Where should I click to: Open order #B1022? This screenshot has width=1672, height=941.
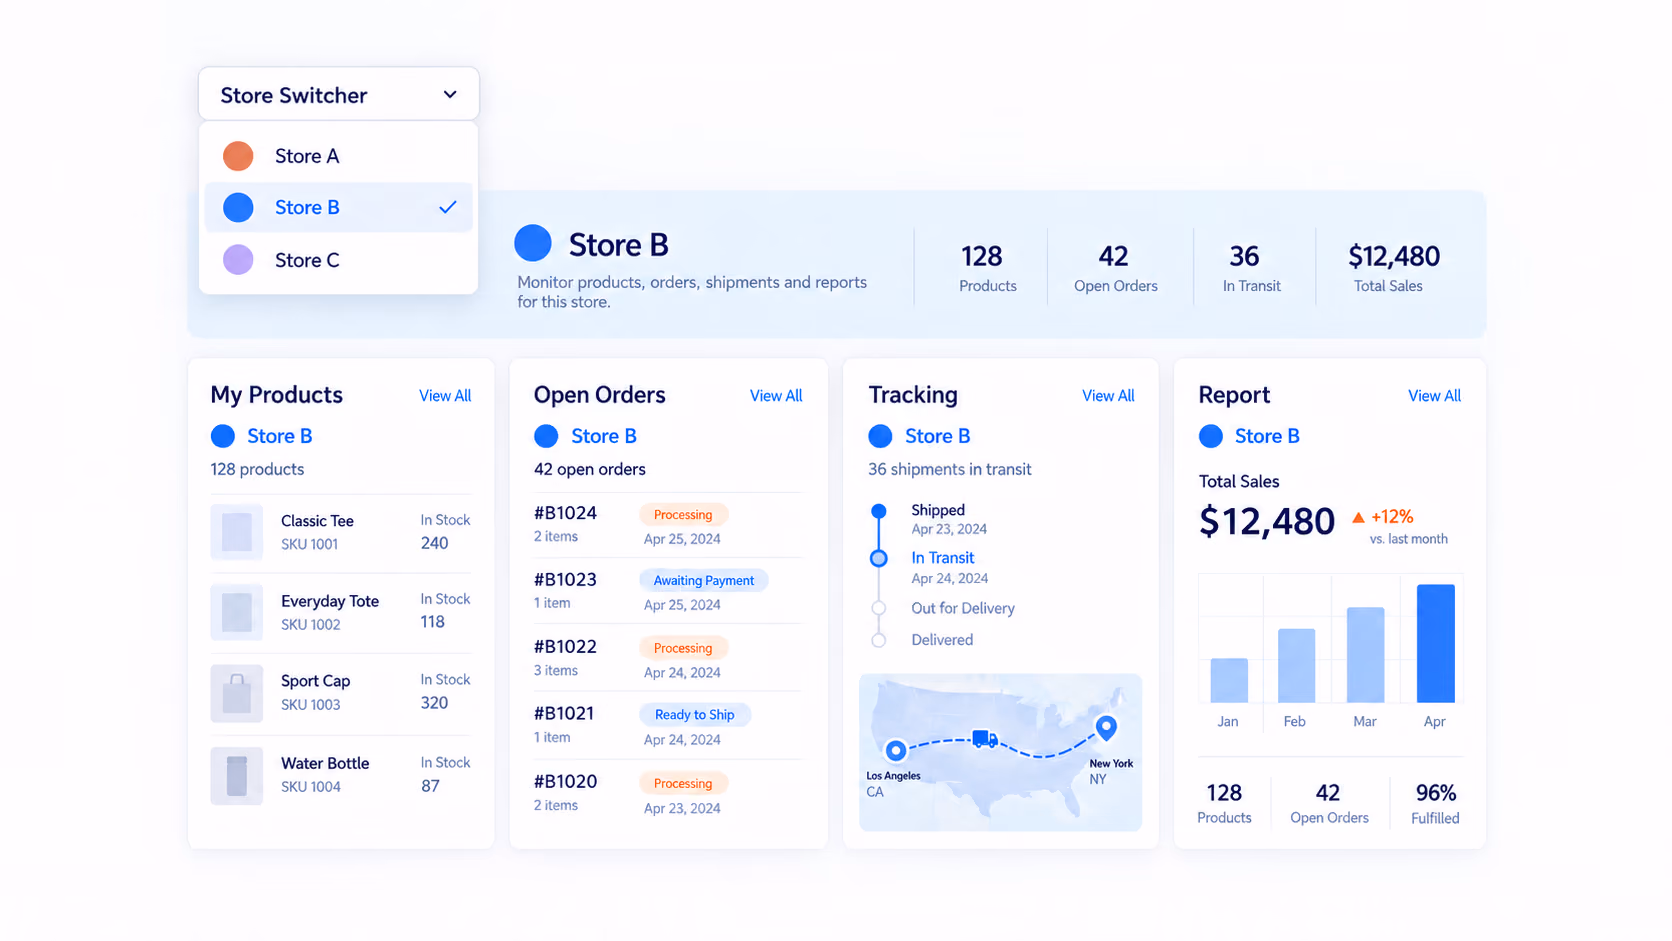pos(565,647)
